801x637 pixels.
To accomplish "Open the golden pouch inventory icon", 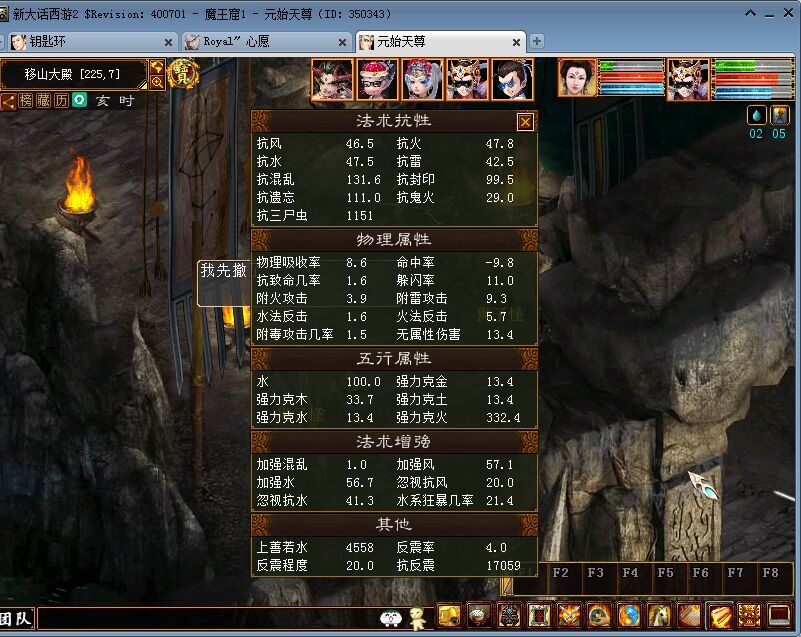I will 450,616.
